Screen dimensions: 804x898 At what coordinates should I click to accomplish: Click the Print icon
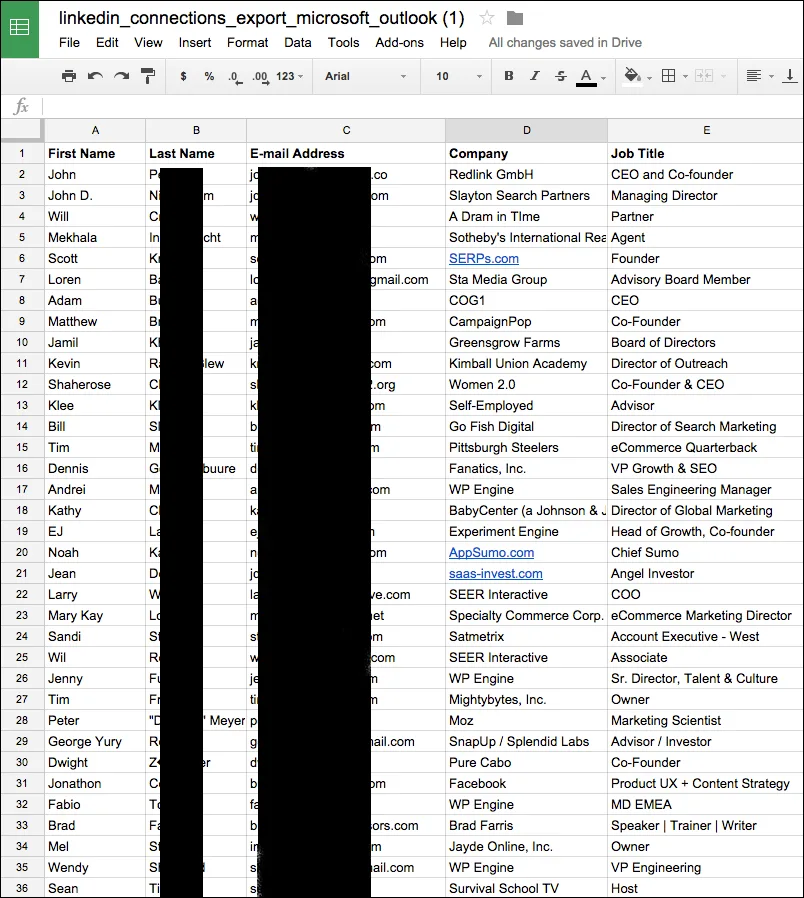click(x=69, y=76)
